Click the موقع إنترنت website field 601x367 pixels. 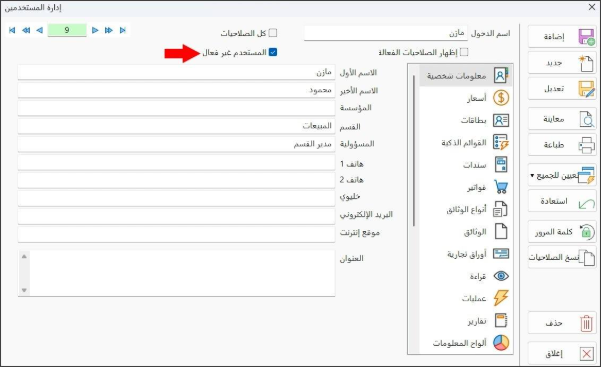tap(176, 234)
